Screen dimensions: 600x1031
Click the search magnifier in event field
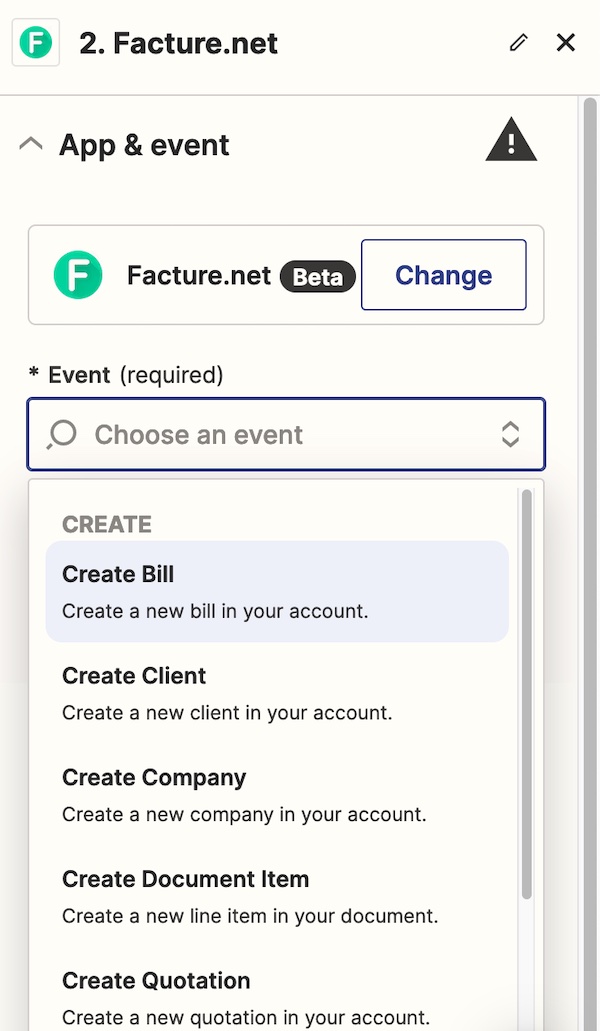click(x=62, y=435)
